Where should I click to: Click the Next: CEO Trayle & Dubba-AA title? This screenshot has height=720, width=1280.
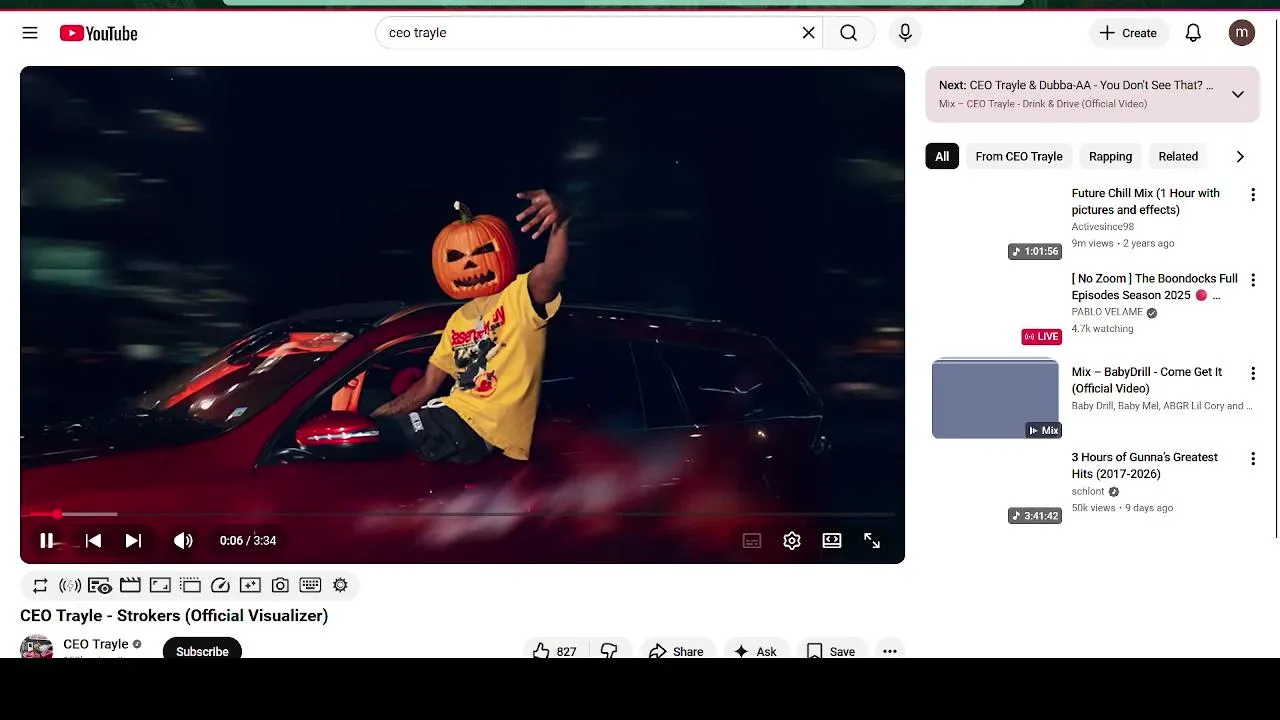(1076, 85)
